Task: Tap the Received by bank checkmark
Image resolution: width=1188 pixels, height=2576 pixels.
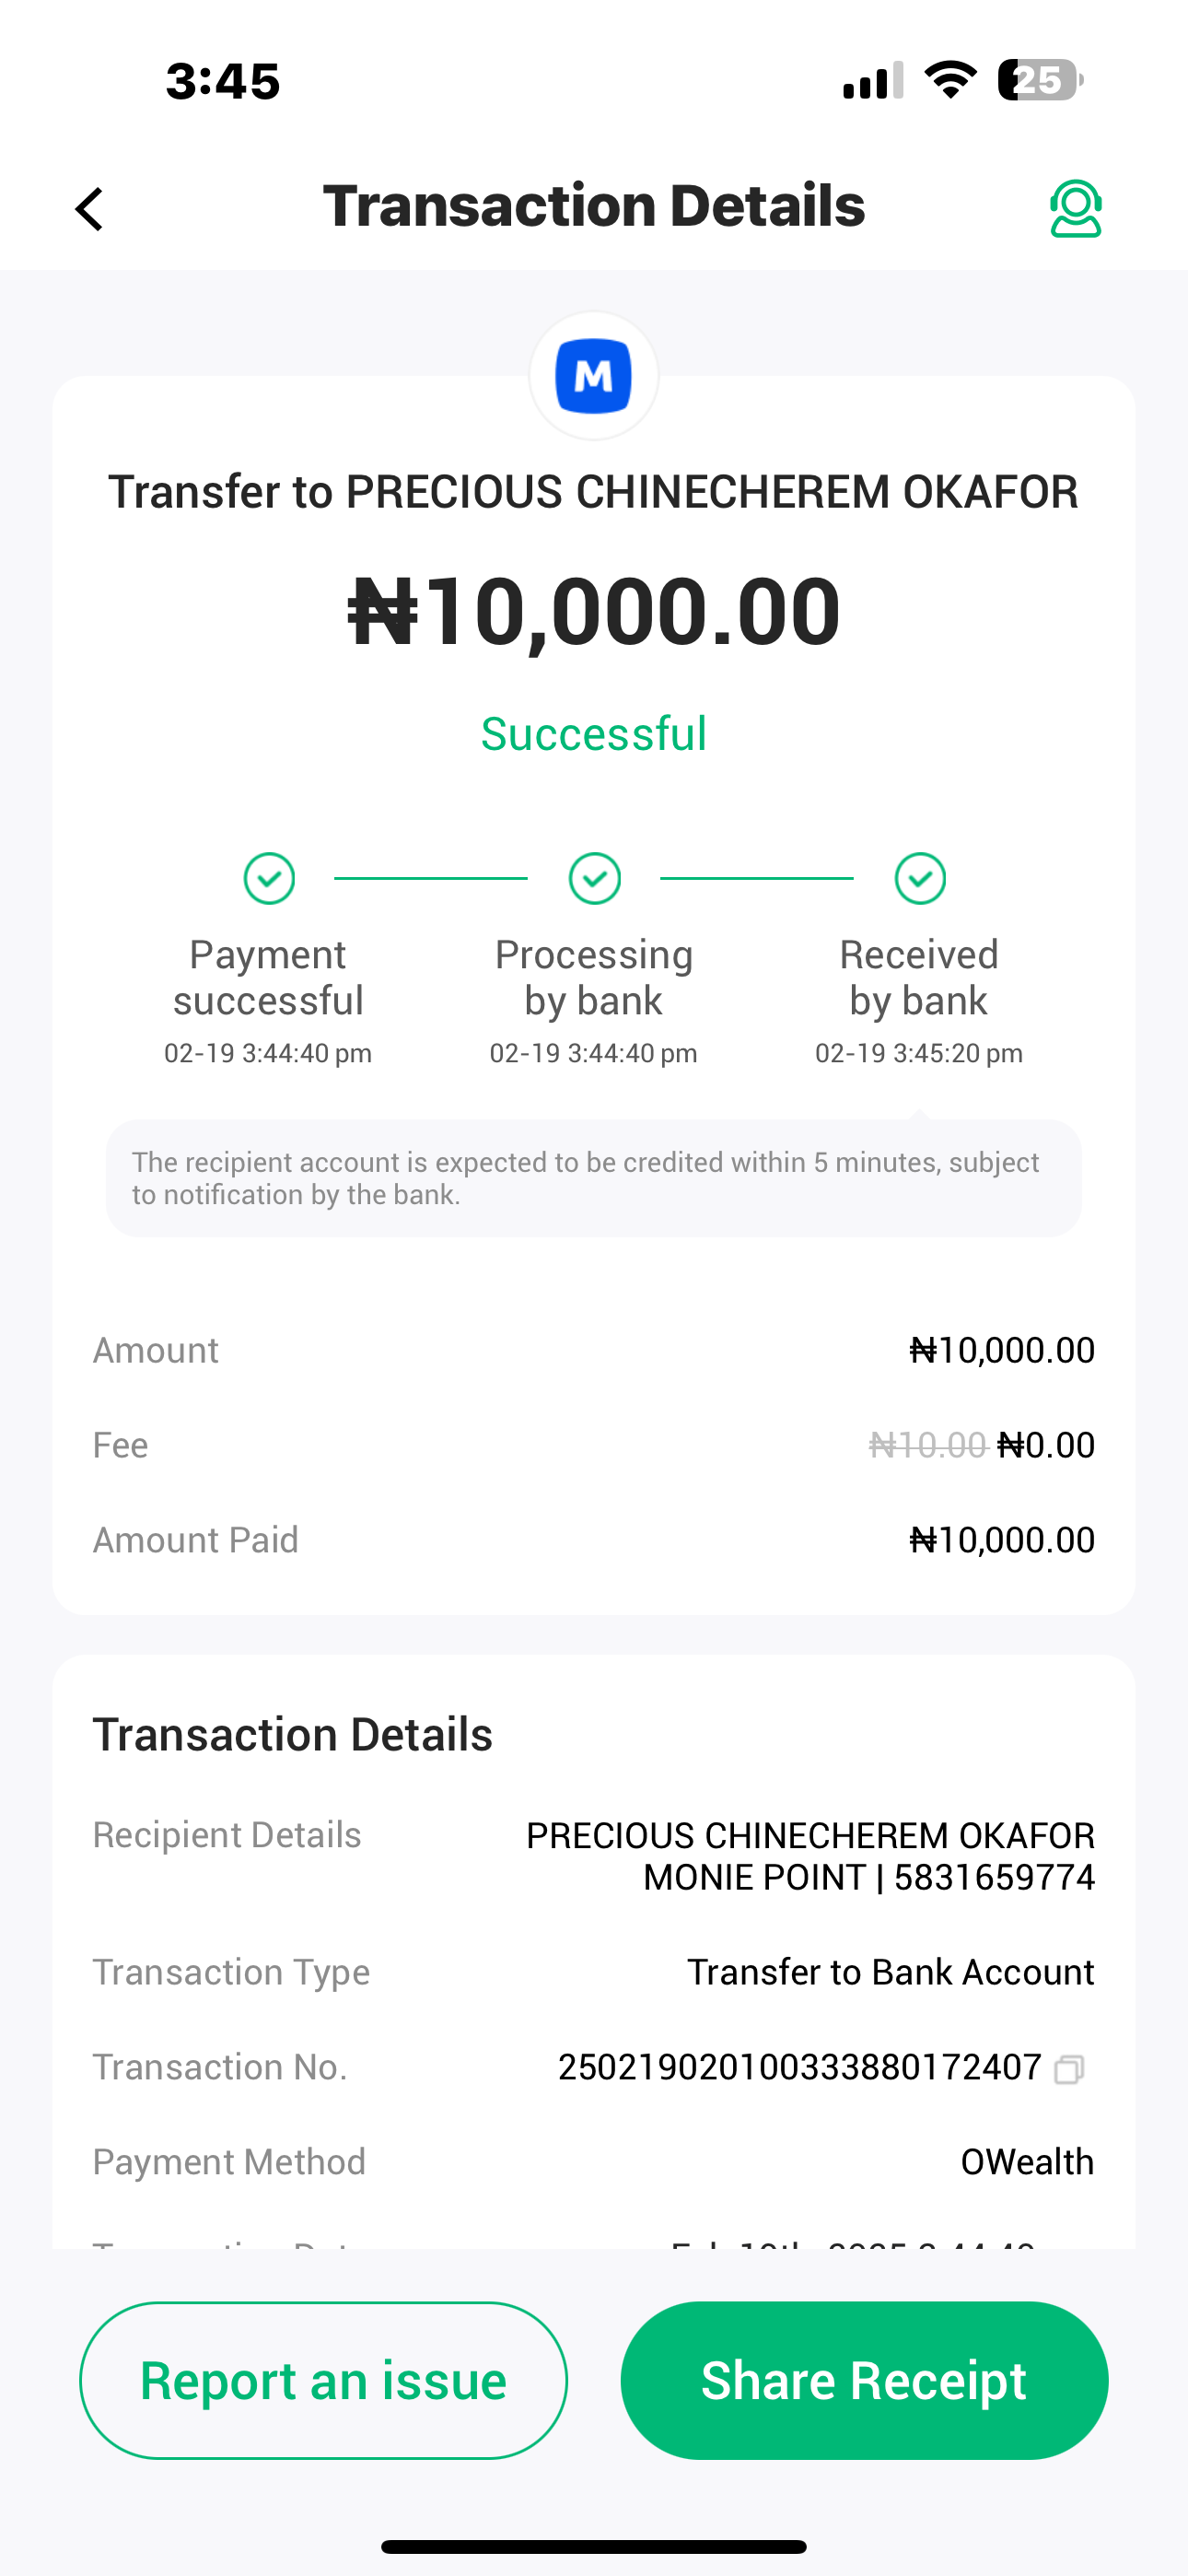Action: tap(920, 878)
